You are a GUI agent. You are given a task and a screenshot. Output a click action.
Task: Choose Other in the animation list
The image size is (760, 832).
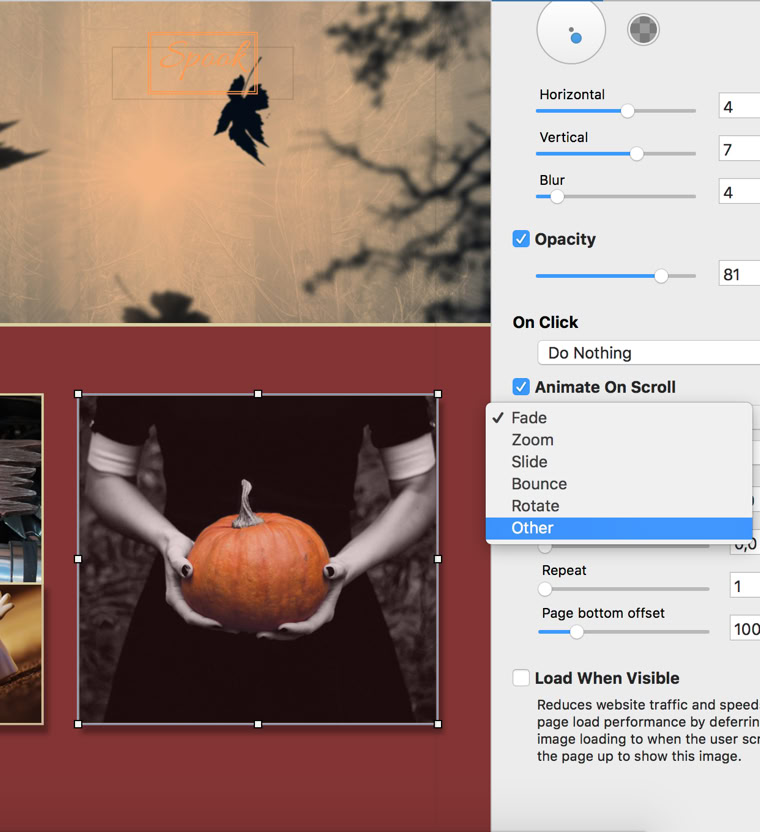point(532,528)
